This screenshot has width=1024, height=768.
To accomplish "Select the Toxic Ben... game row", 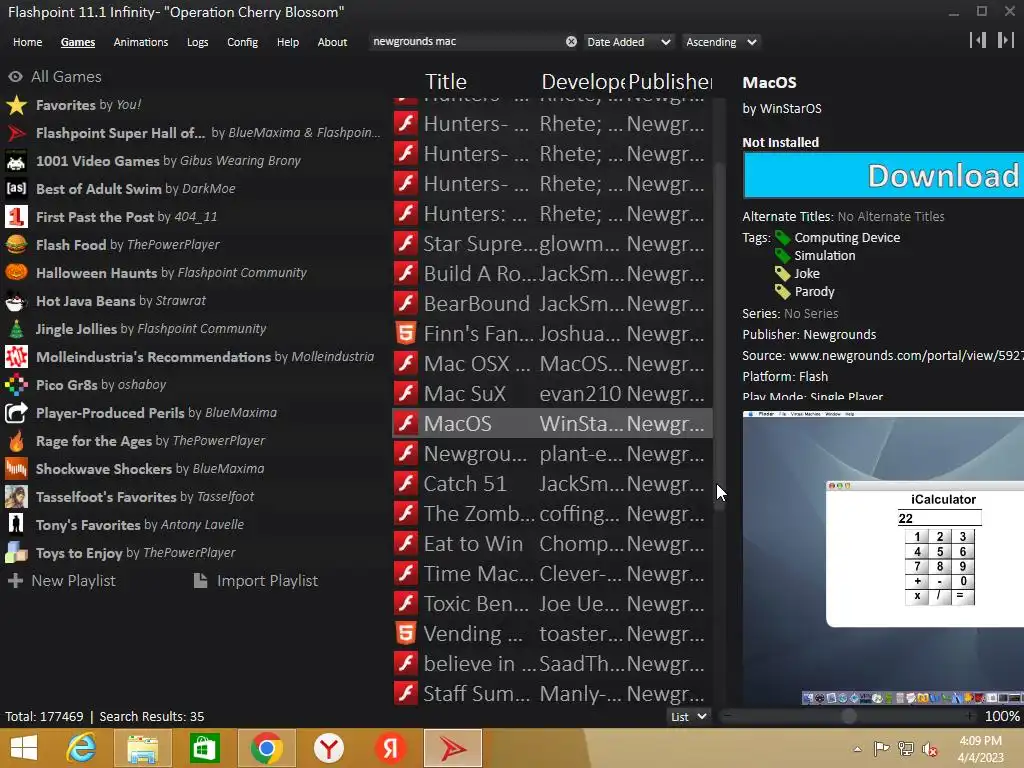I will (552, 603).
